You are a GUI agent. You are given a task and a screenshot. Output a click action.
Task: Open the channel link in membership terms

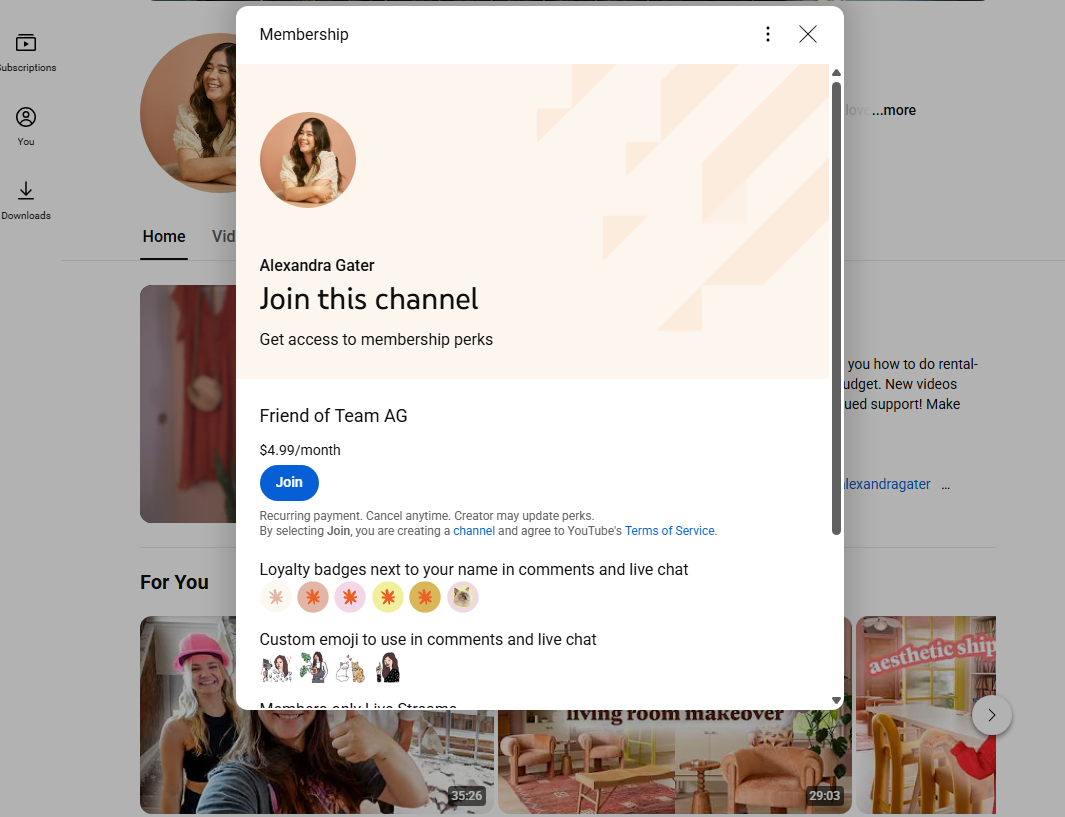tap(474, 531)
